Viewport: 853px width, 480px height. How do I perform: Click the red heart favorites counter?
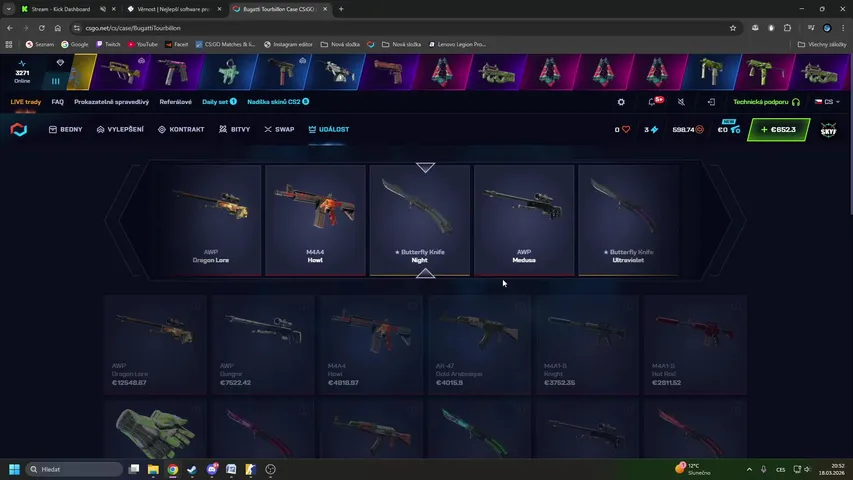pyautogui.click(x=622, y=130)
